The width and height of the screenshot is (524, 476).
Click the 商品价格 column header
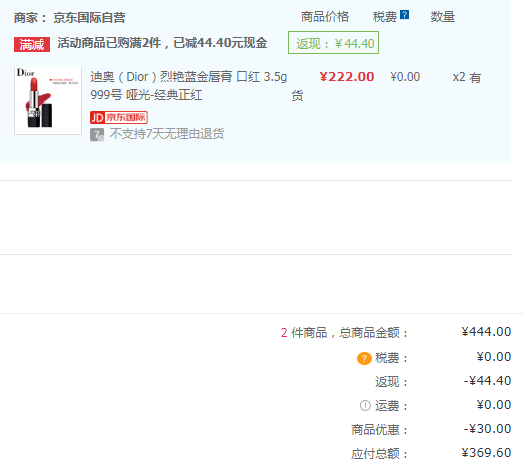[x=324, y=17]
